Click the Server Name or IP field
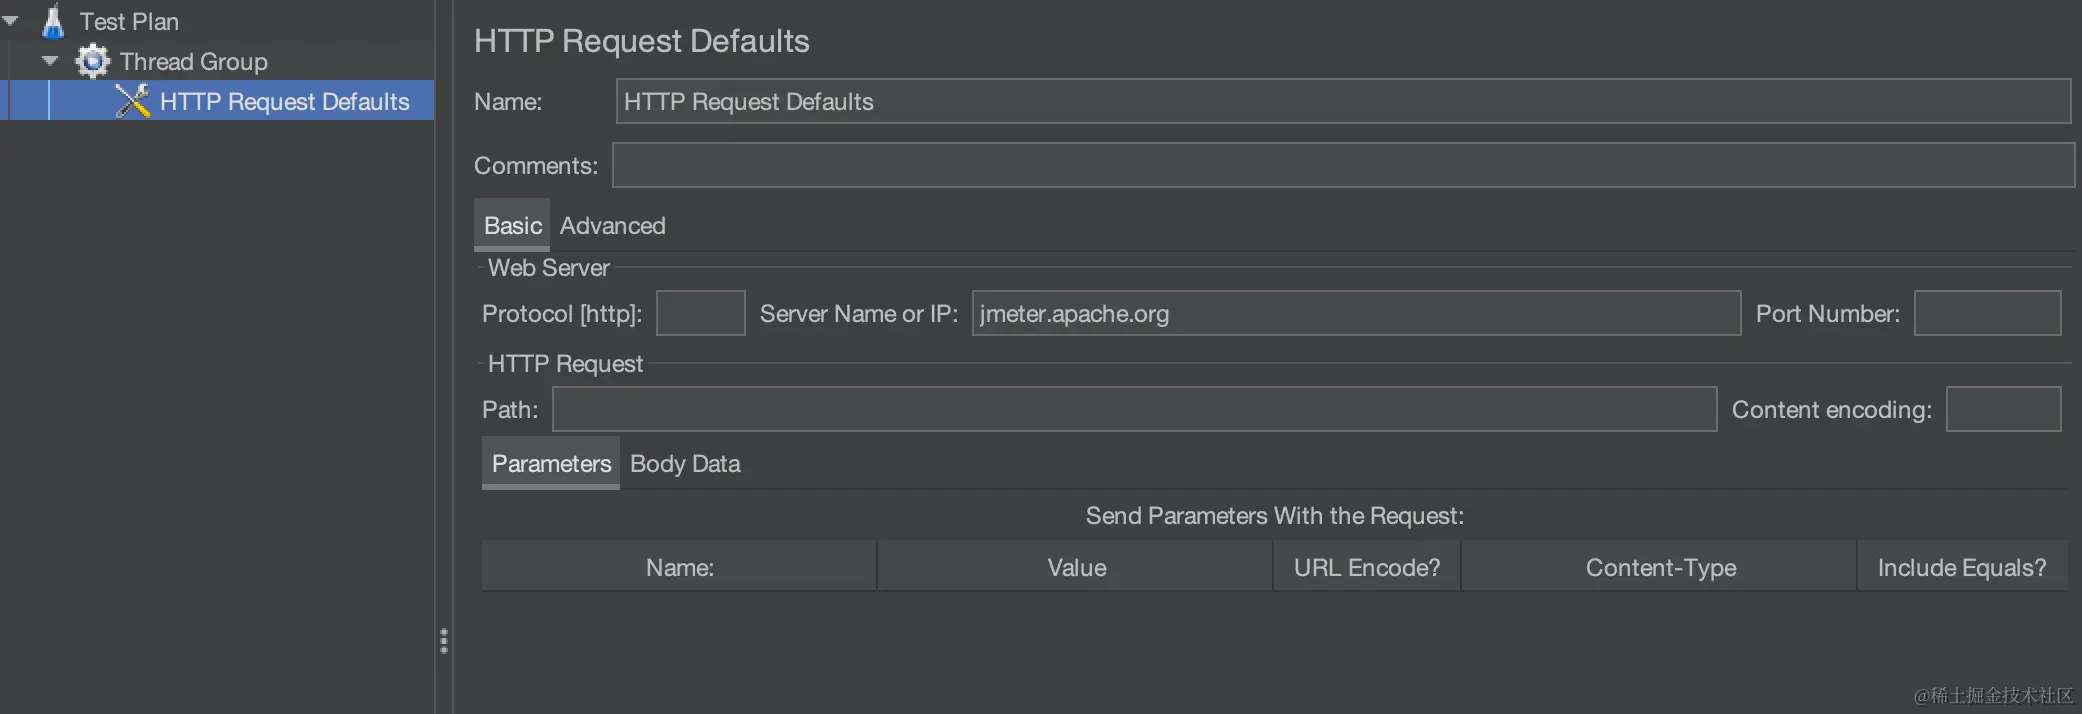This screenshot has height=714, width=2082. pos(1356,313)
